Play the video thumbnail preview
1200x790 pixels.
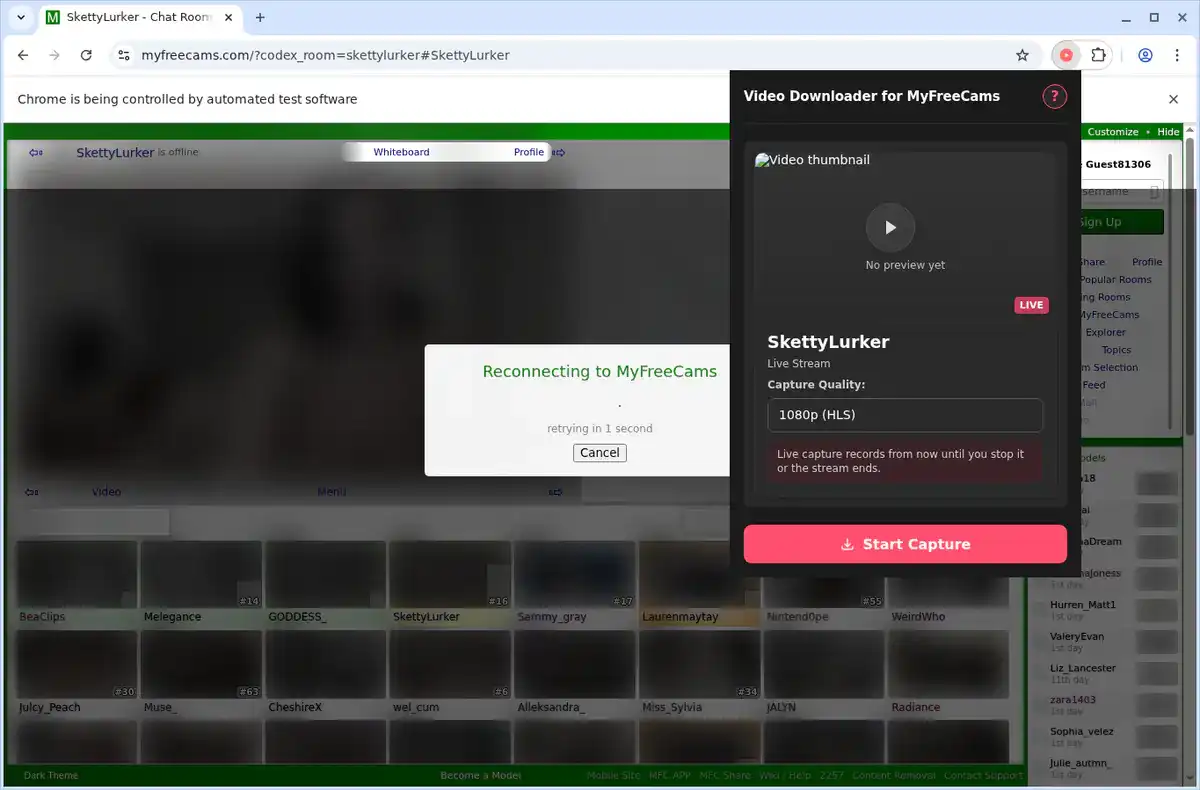pos(890,227)
